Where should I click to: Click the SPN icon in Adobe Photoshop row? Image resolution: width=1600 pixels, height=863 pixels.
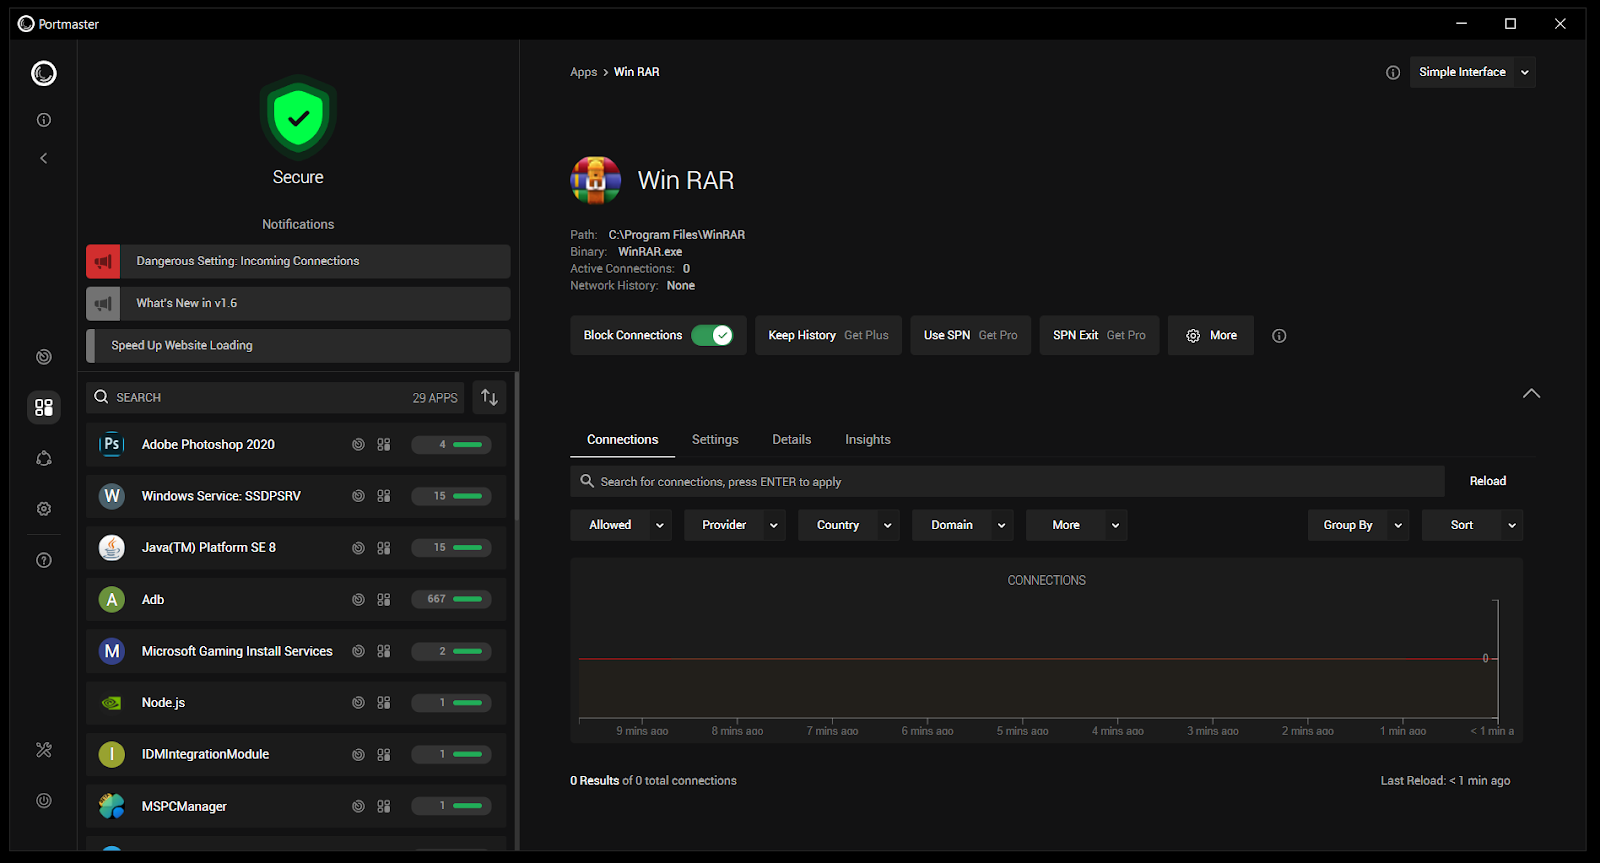[x=358, y=445]
